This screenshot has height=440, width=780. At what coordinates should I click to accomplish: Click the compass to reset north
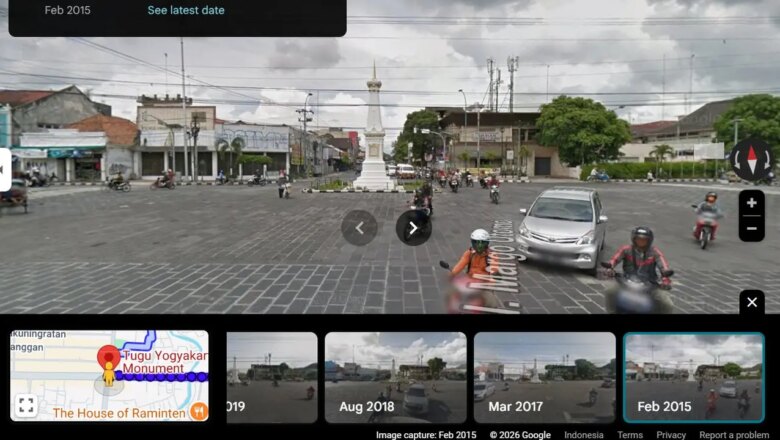coord(752,160)
